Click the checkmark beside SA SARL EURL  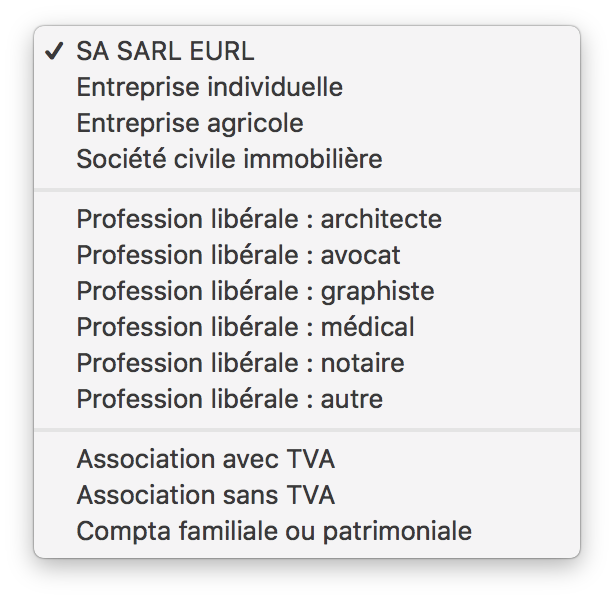click(54, 51)
